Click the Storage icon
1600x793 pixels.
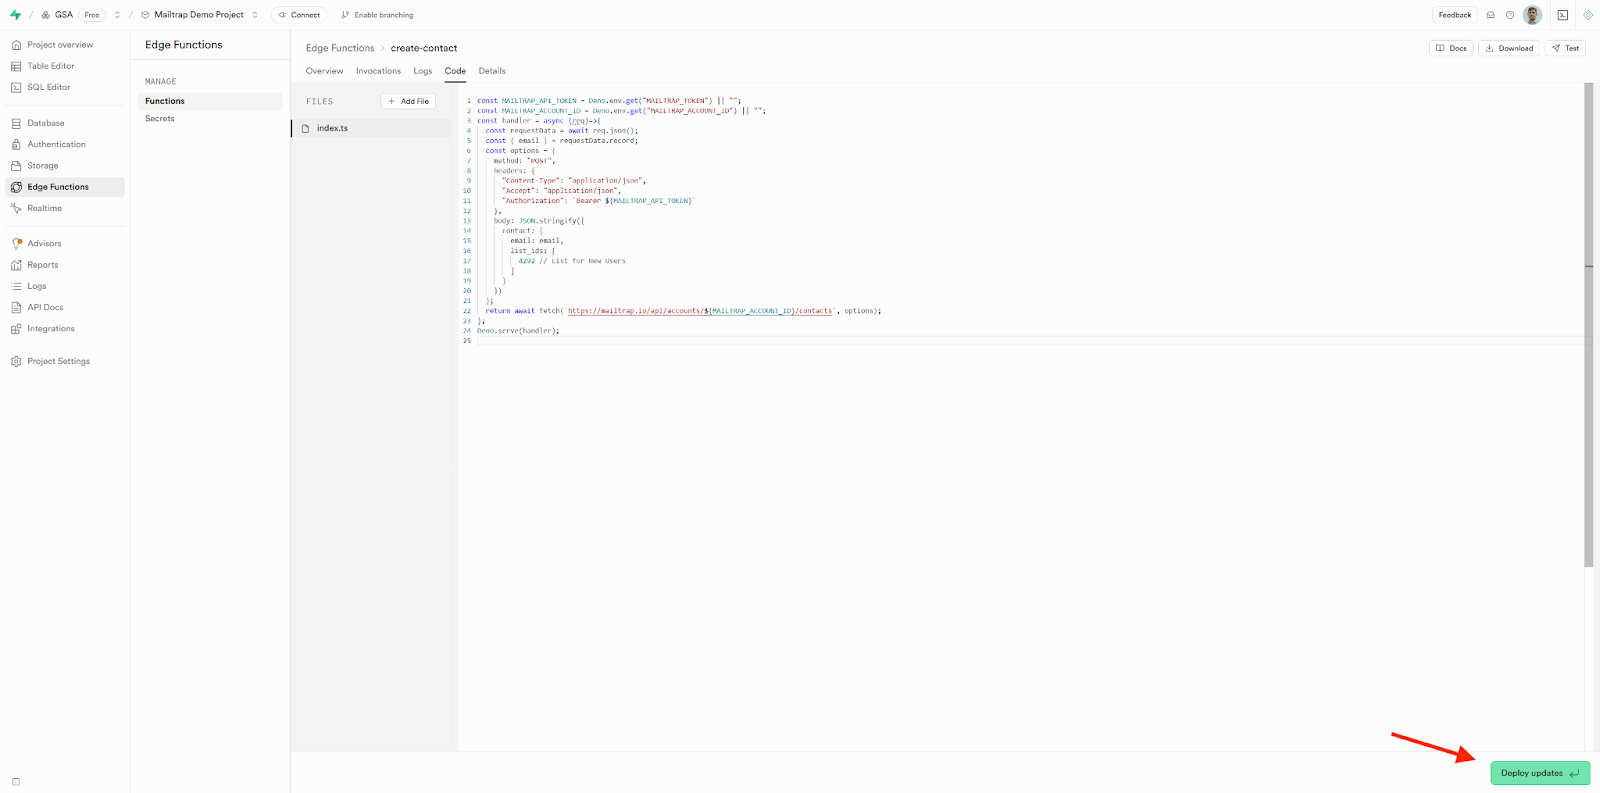coord(16,166)
